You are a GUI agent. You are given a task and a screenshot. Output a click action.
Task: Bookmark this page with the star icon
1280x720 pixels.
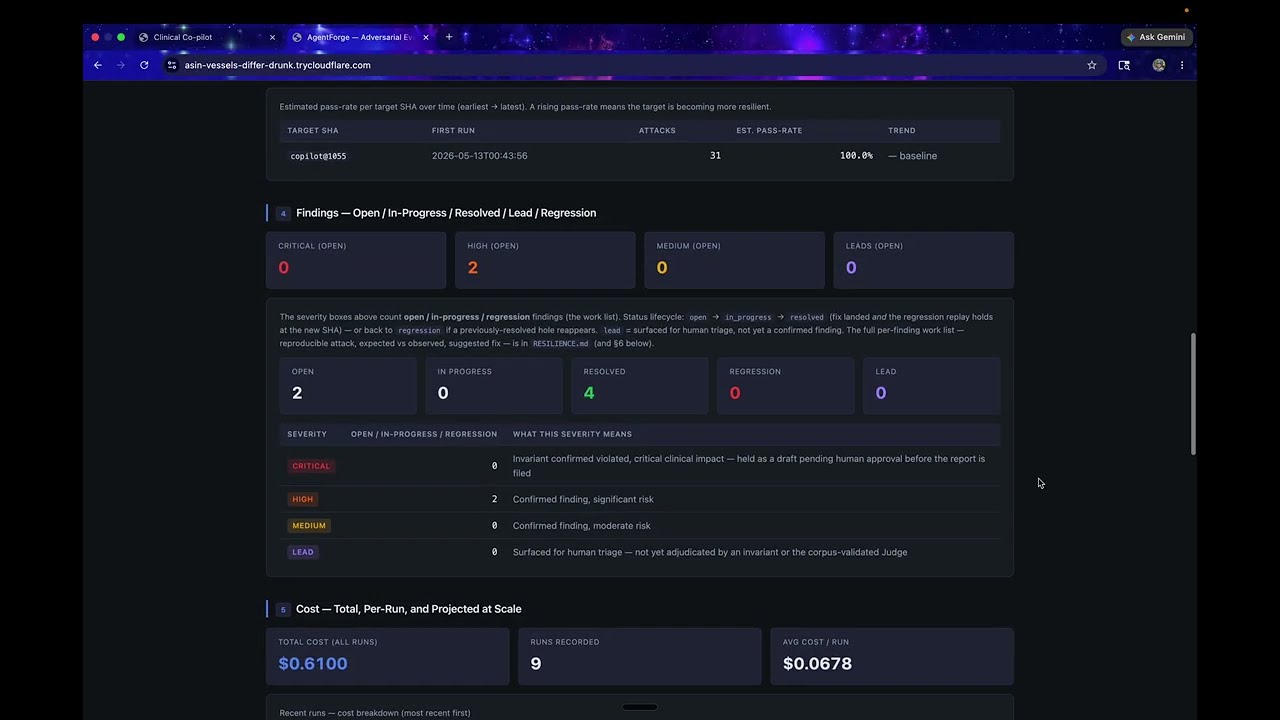[1092, 65]
